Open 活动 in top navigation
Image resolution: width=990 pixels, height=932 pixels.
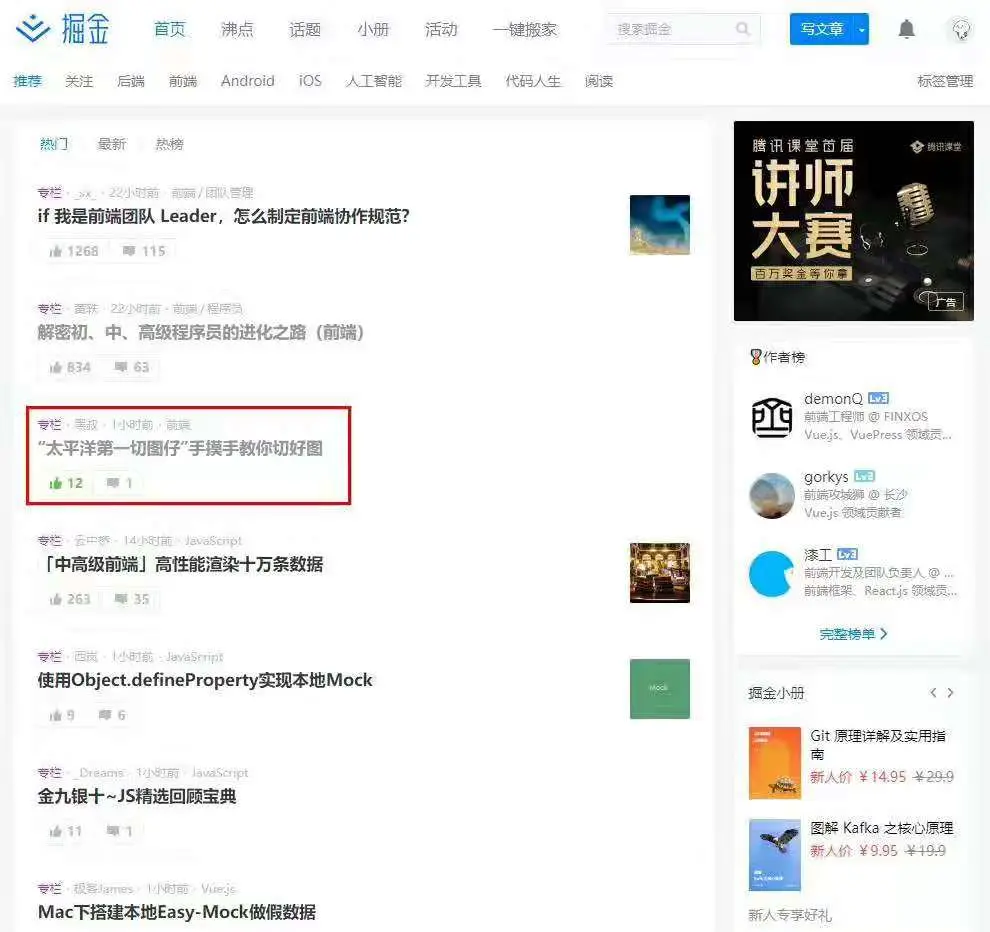[441, 30]
